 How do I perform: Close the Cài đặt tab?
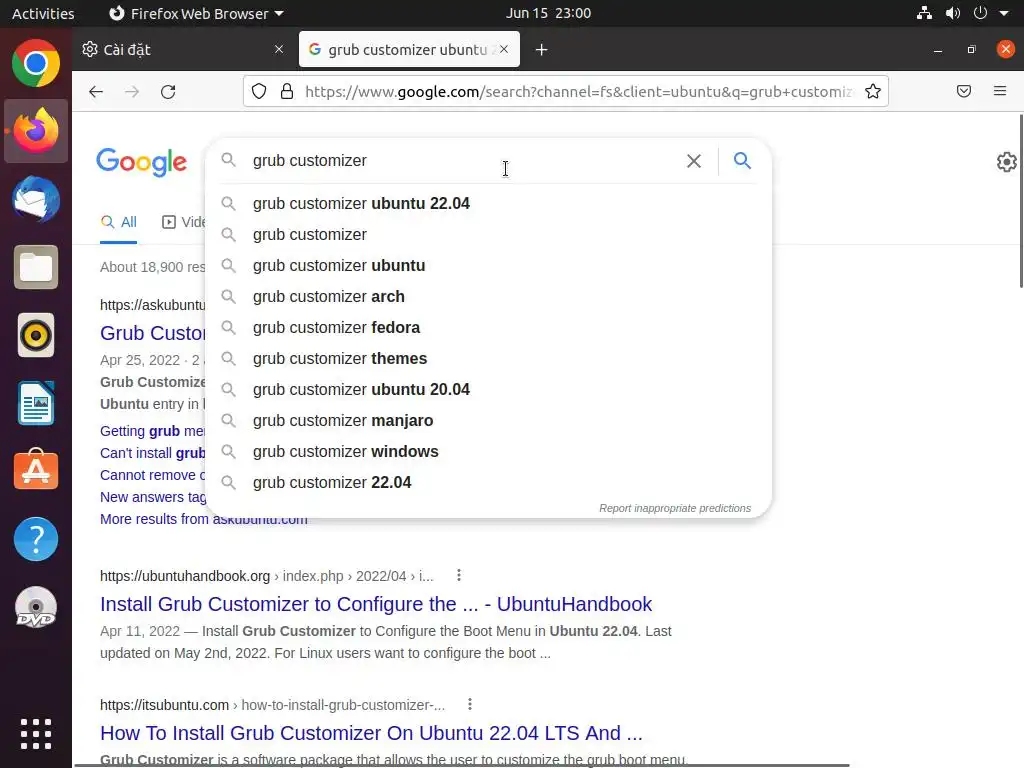click(x=279, y=49)
